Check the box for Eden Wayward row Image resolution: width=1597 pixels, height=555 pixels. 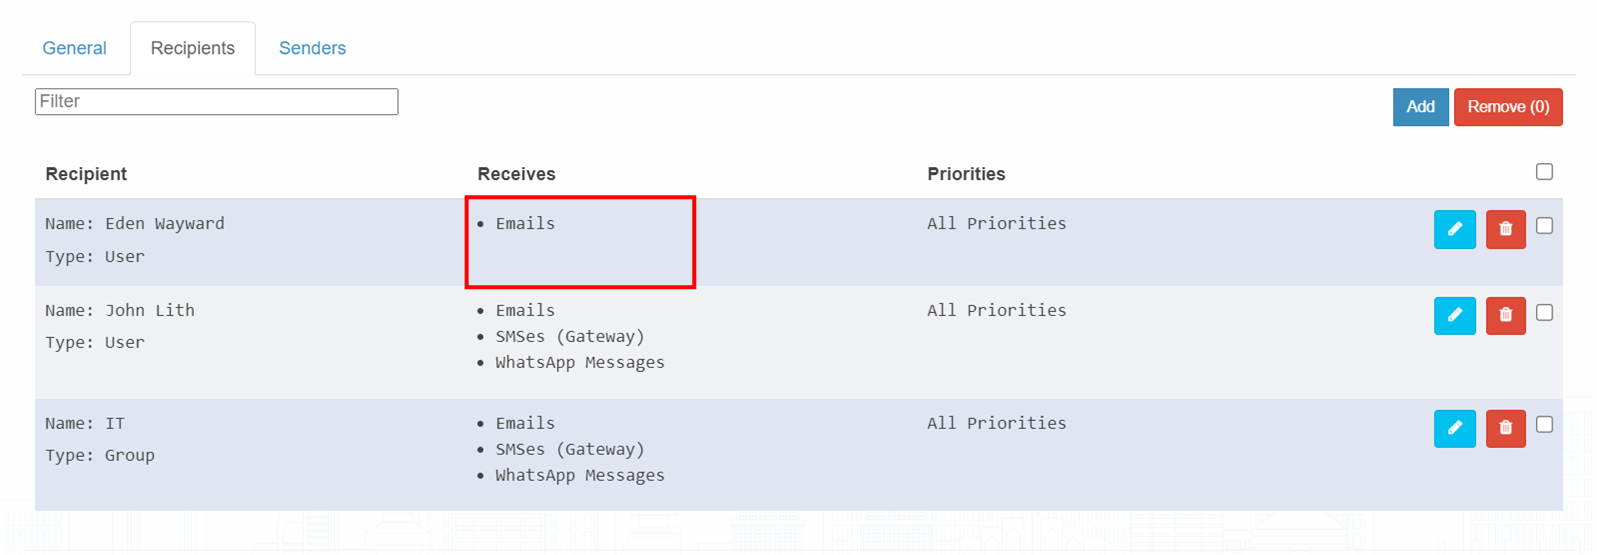tap(1544, 226)
